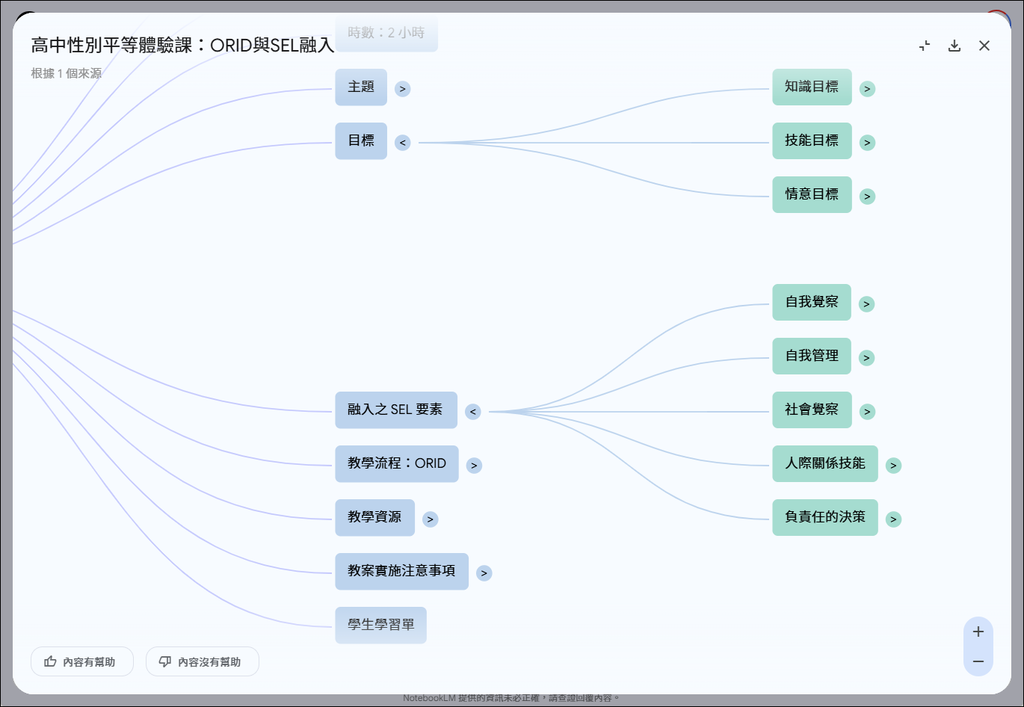1024x707 pixels.
Task: Select the 教案實施注意事項 node
Action: (402, 571)
